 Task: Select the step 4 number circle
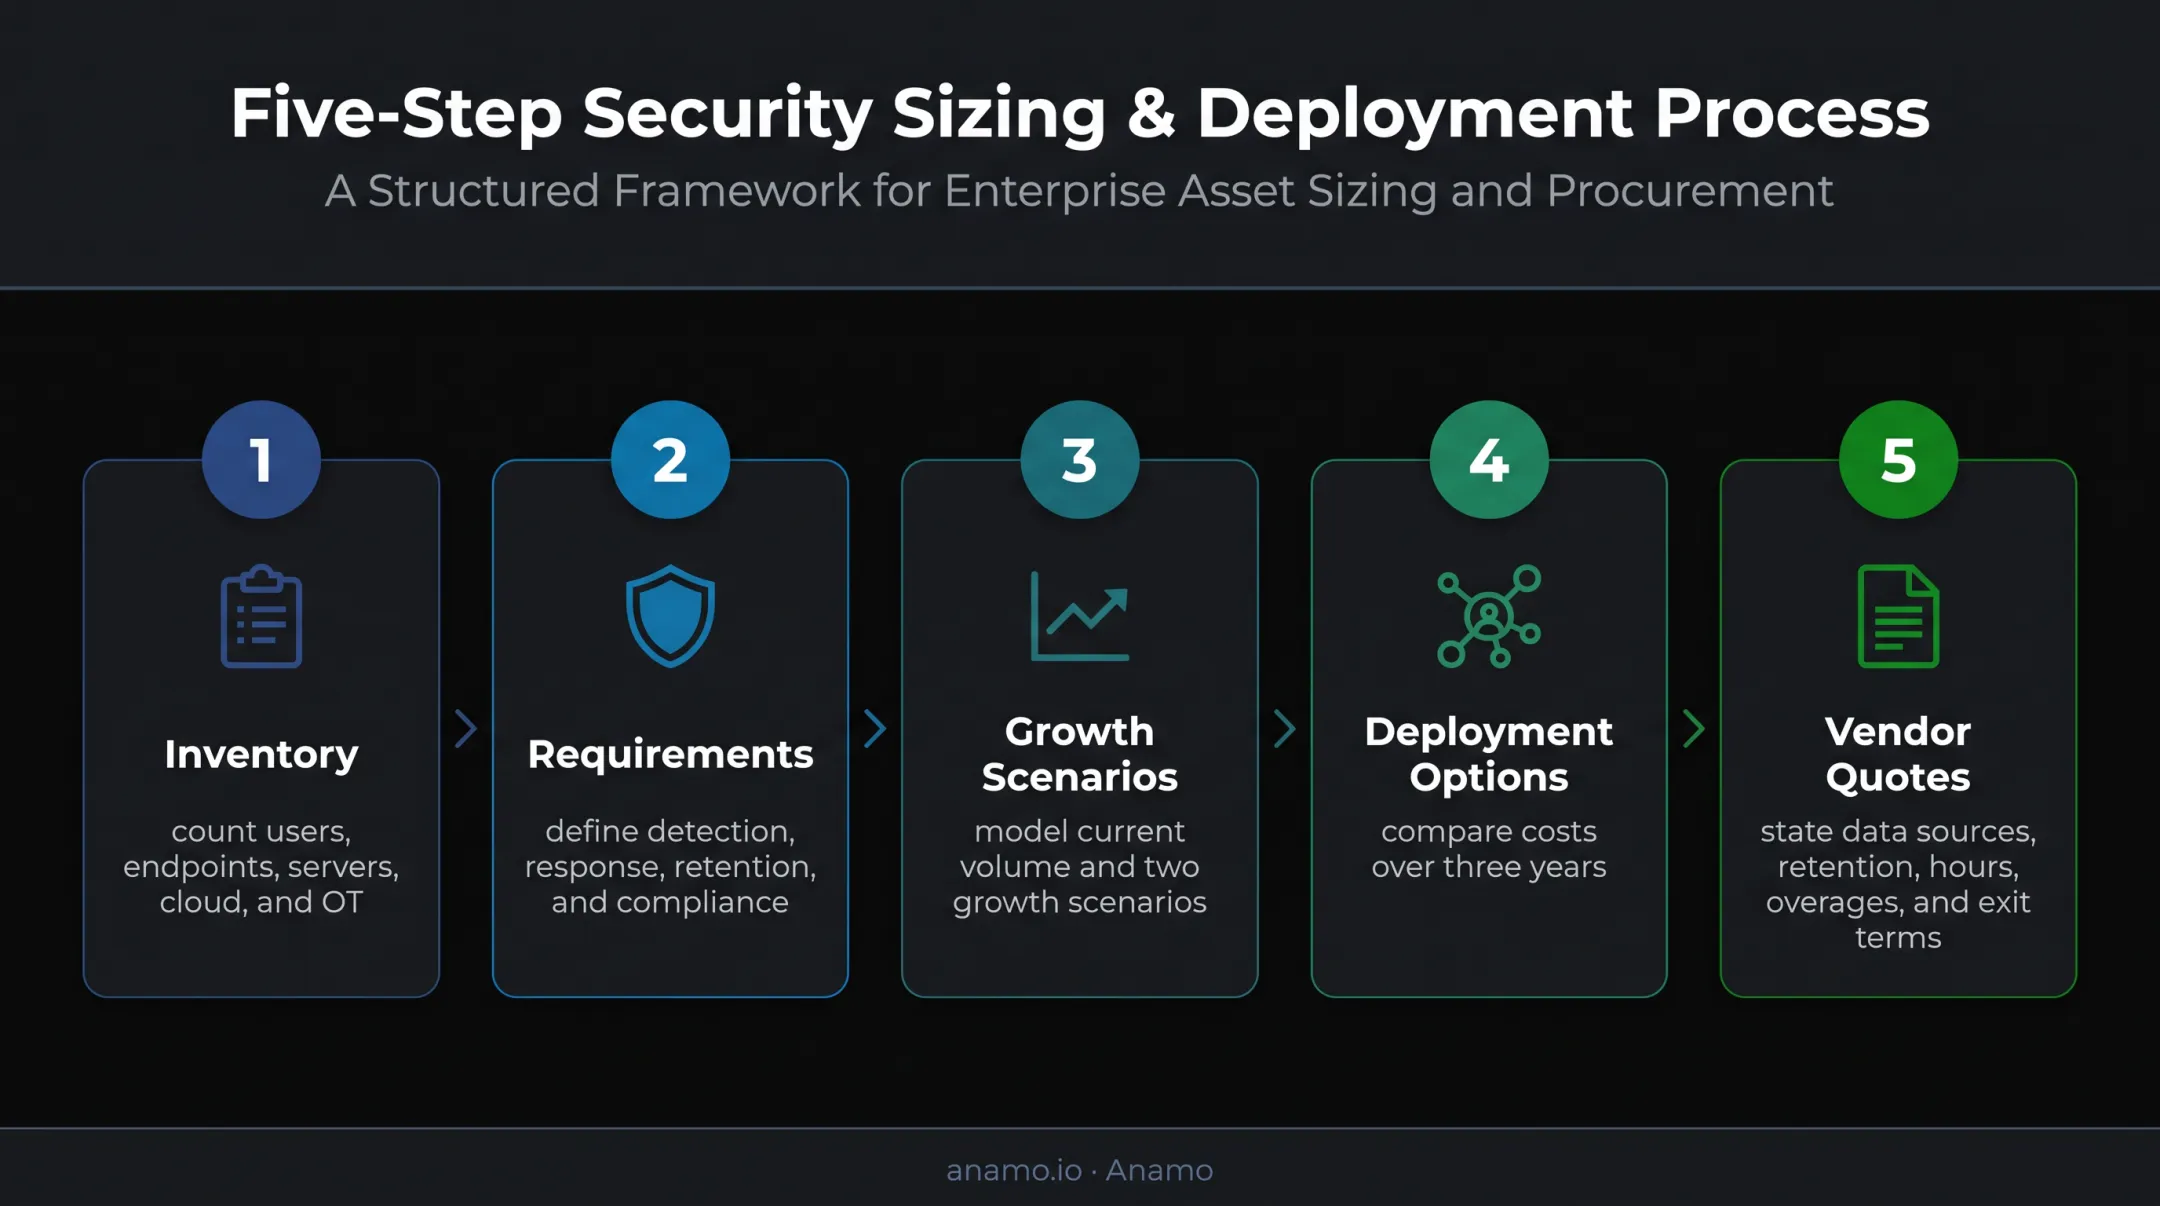click(x=1489, y=460)
